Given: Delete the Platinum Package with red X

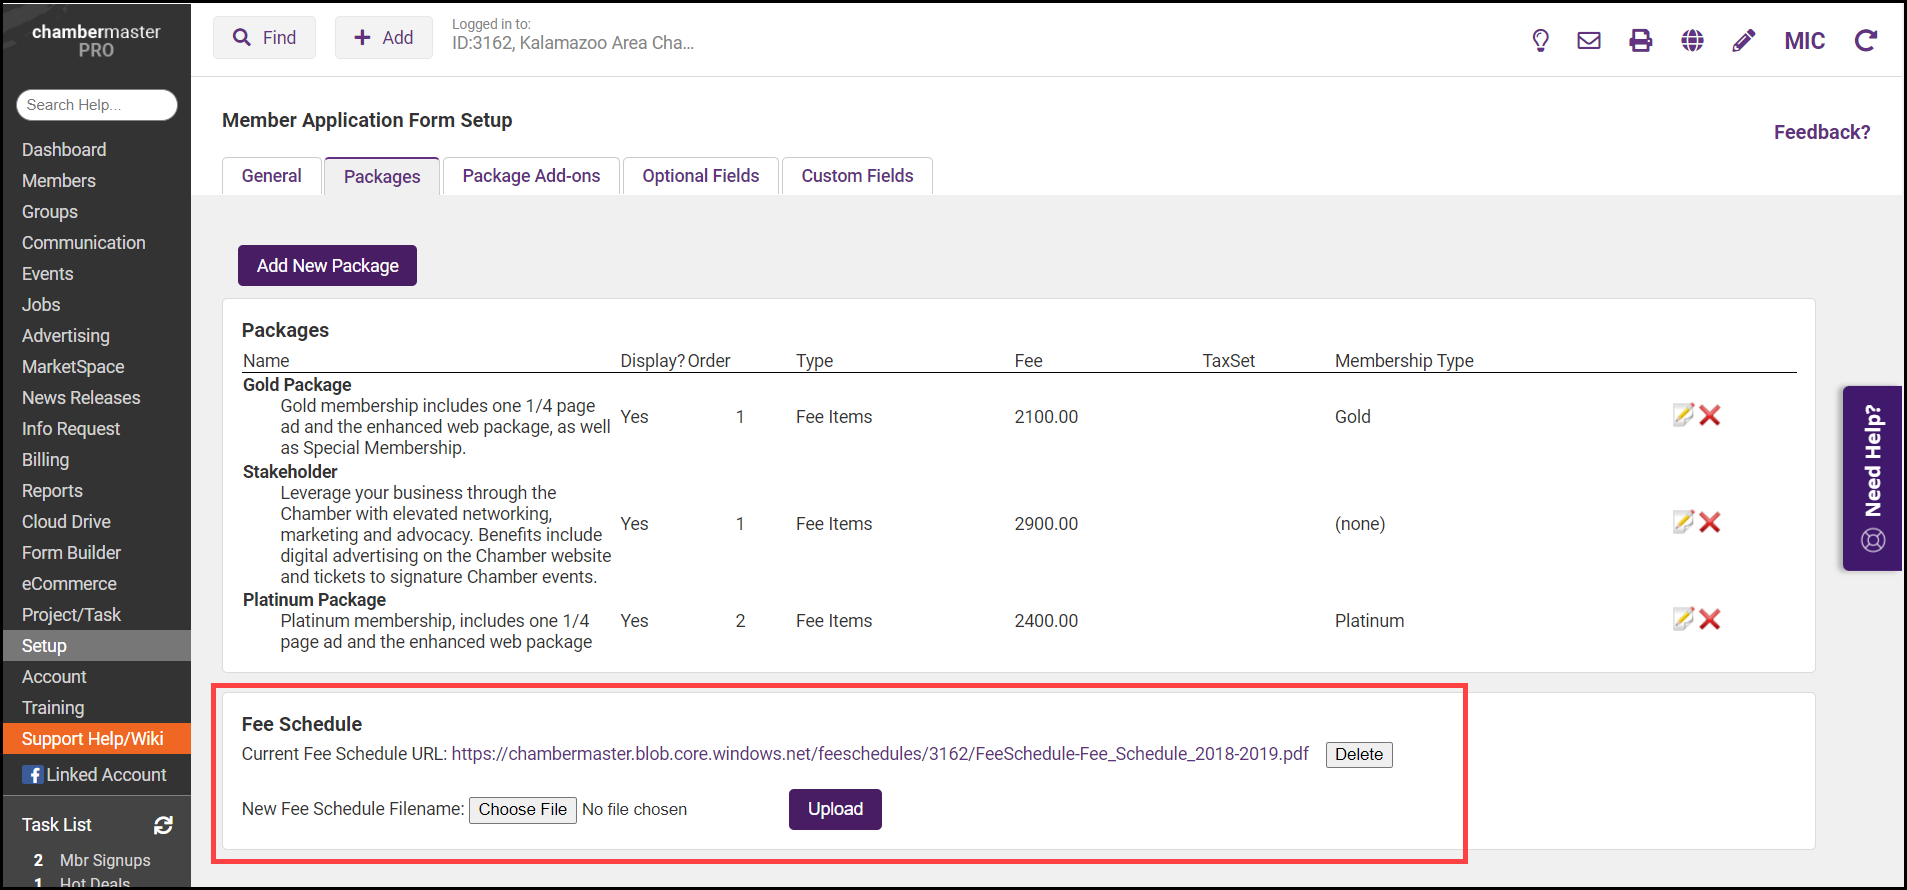Looking at the screenshot, I should pos(1710,619).
